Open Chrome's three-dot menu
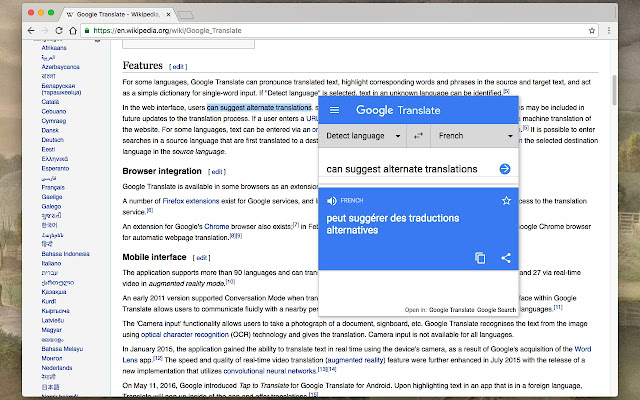 (609, 31)
